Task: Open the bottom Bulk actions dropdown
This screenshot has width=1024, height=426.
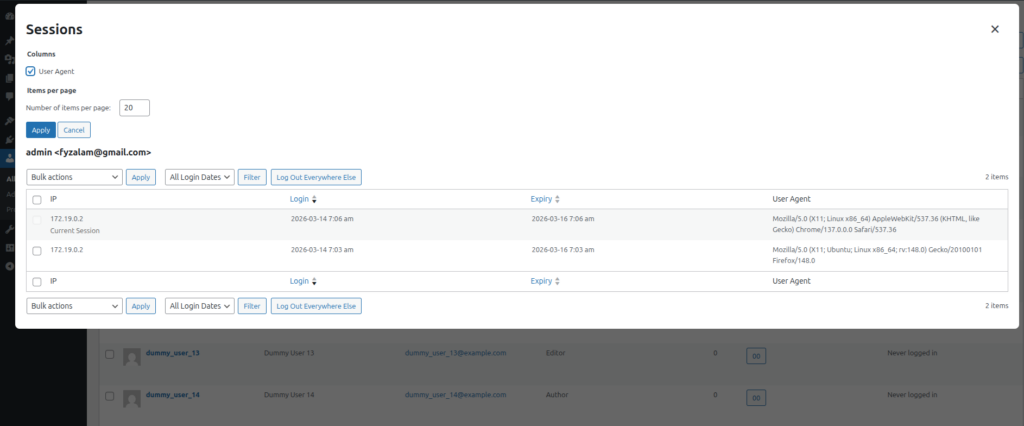Action: coord(74,306)
